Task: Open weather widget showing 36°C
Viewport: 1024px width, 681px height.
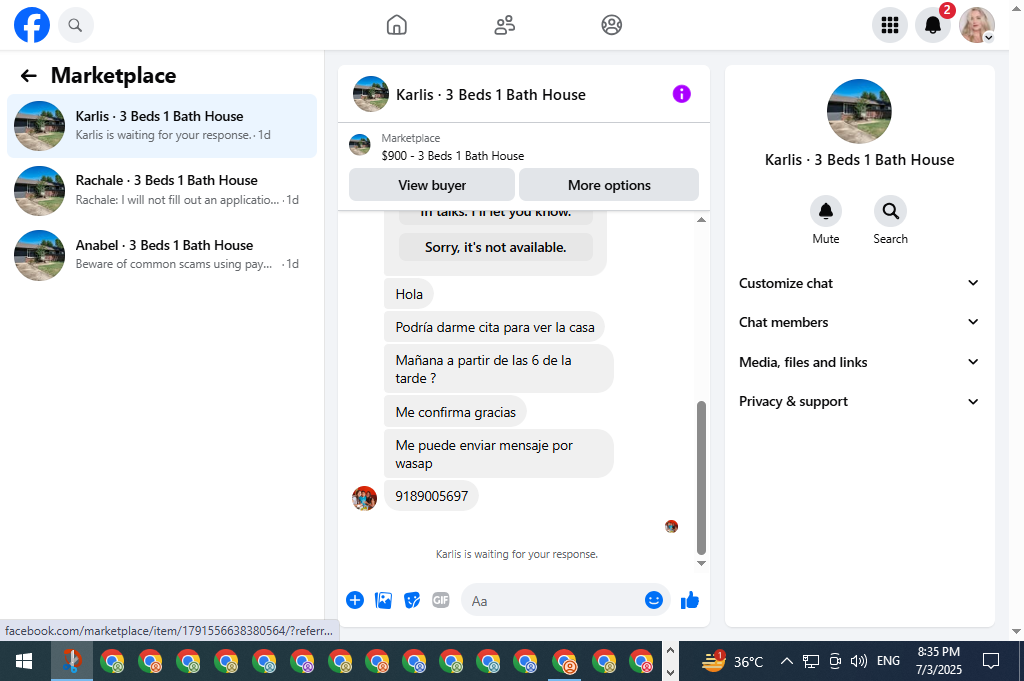Action: pos(731,661)
